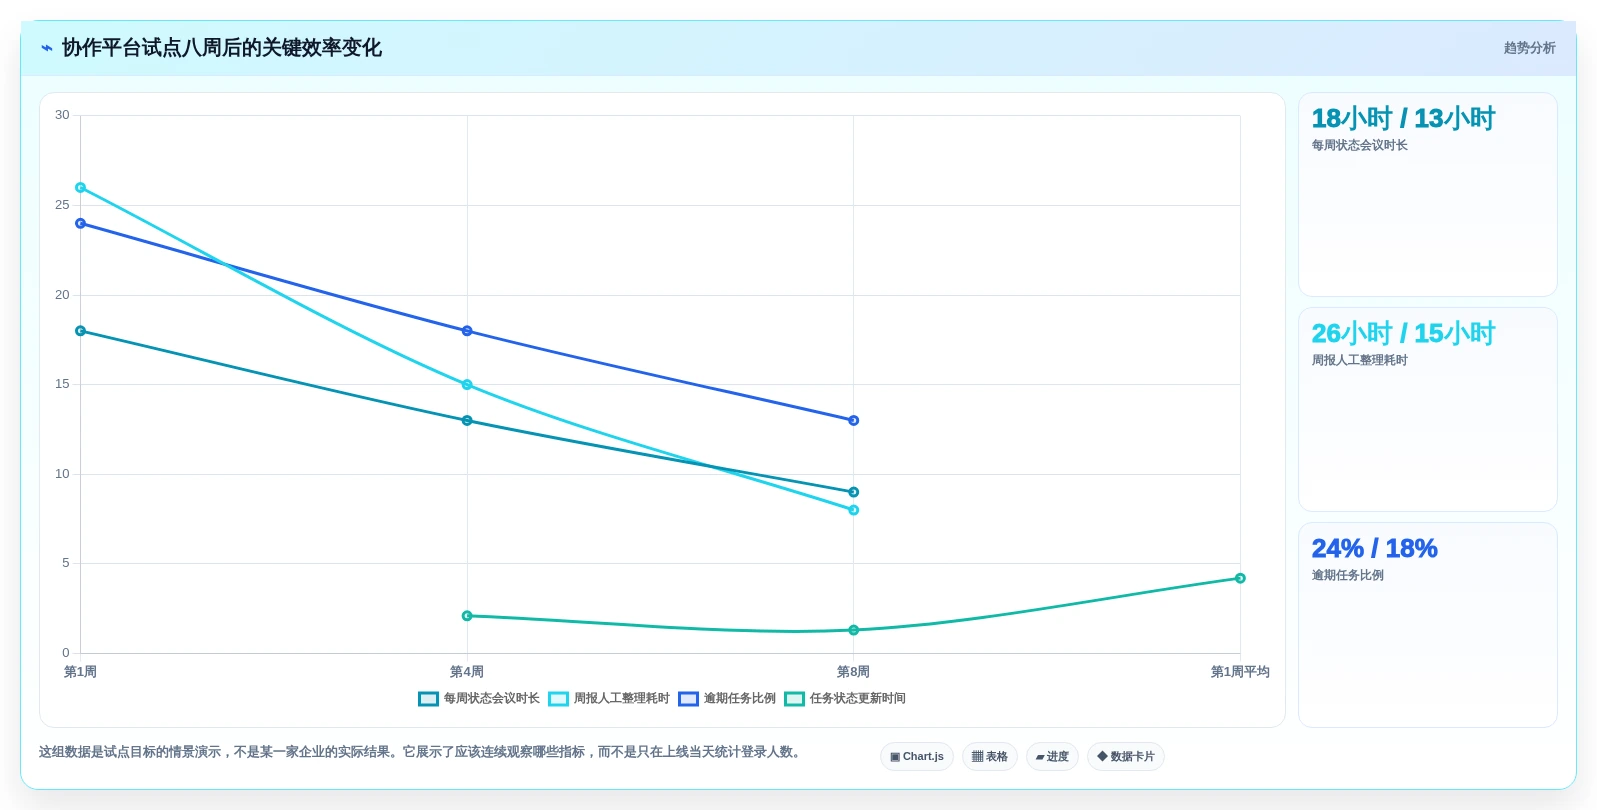
Task: Click the 逾期任务比例 caption in the third card
Action: click(x=1348, y=576)
